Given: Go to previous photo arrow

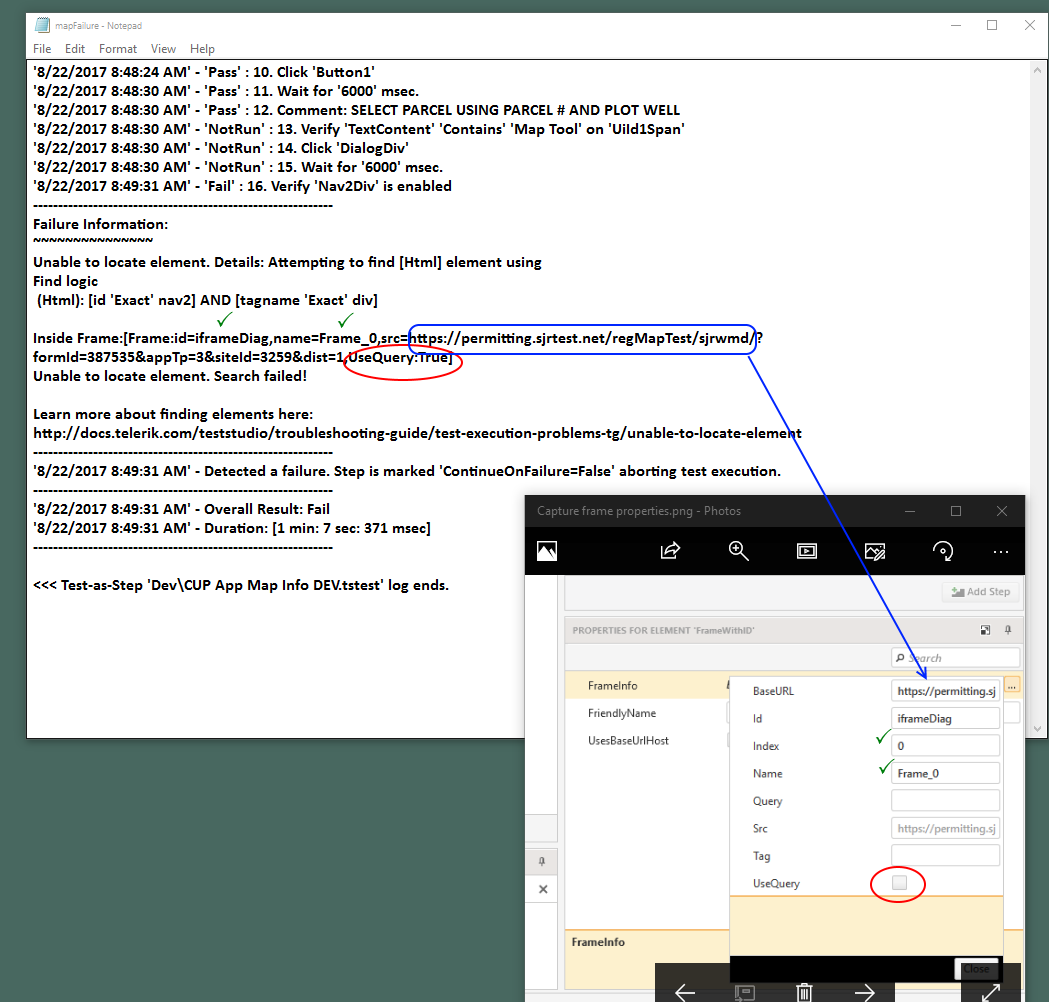Looking at the screenshot, I should point(685,991).
